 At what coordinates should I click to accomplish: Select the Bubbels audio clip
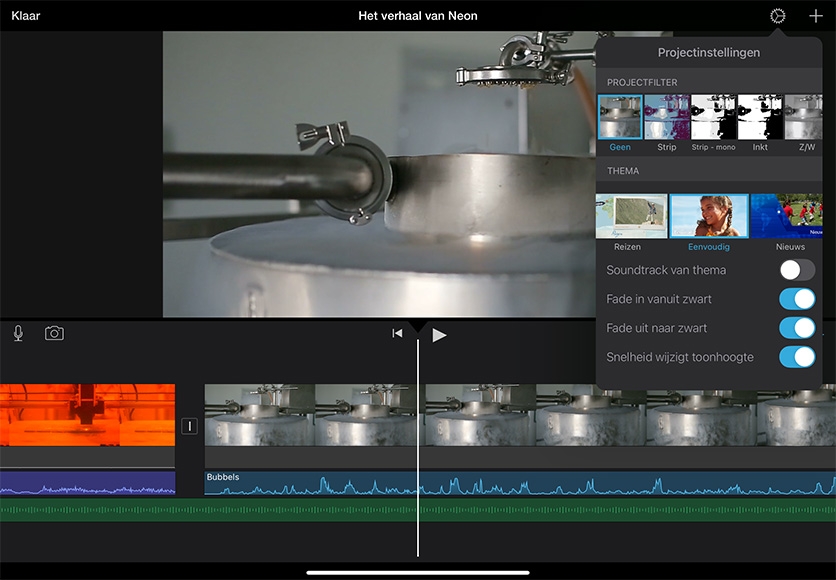520,484
